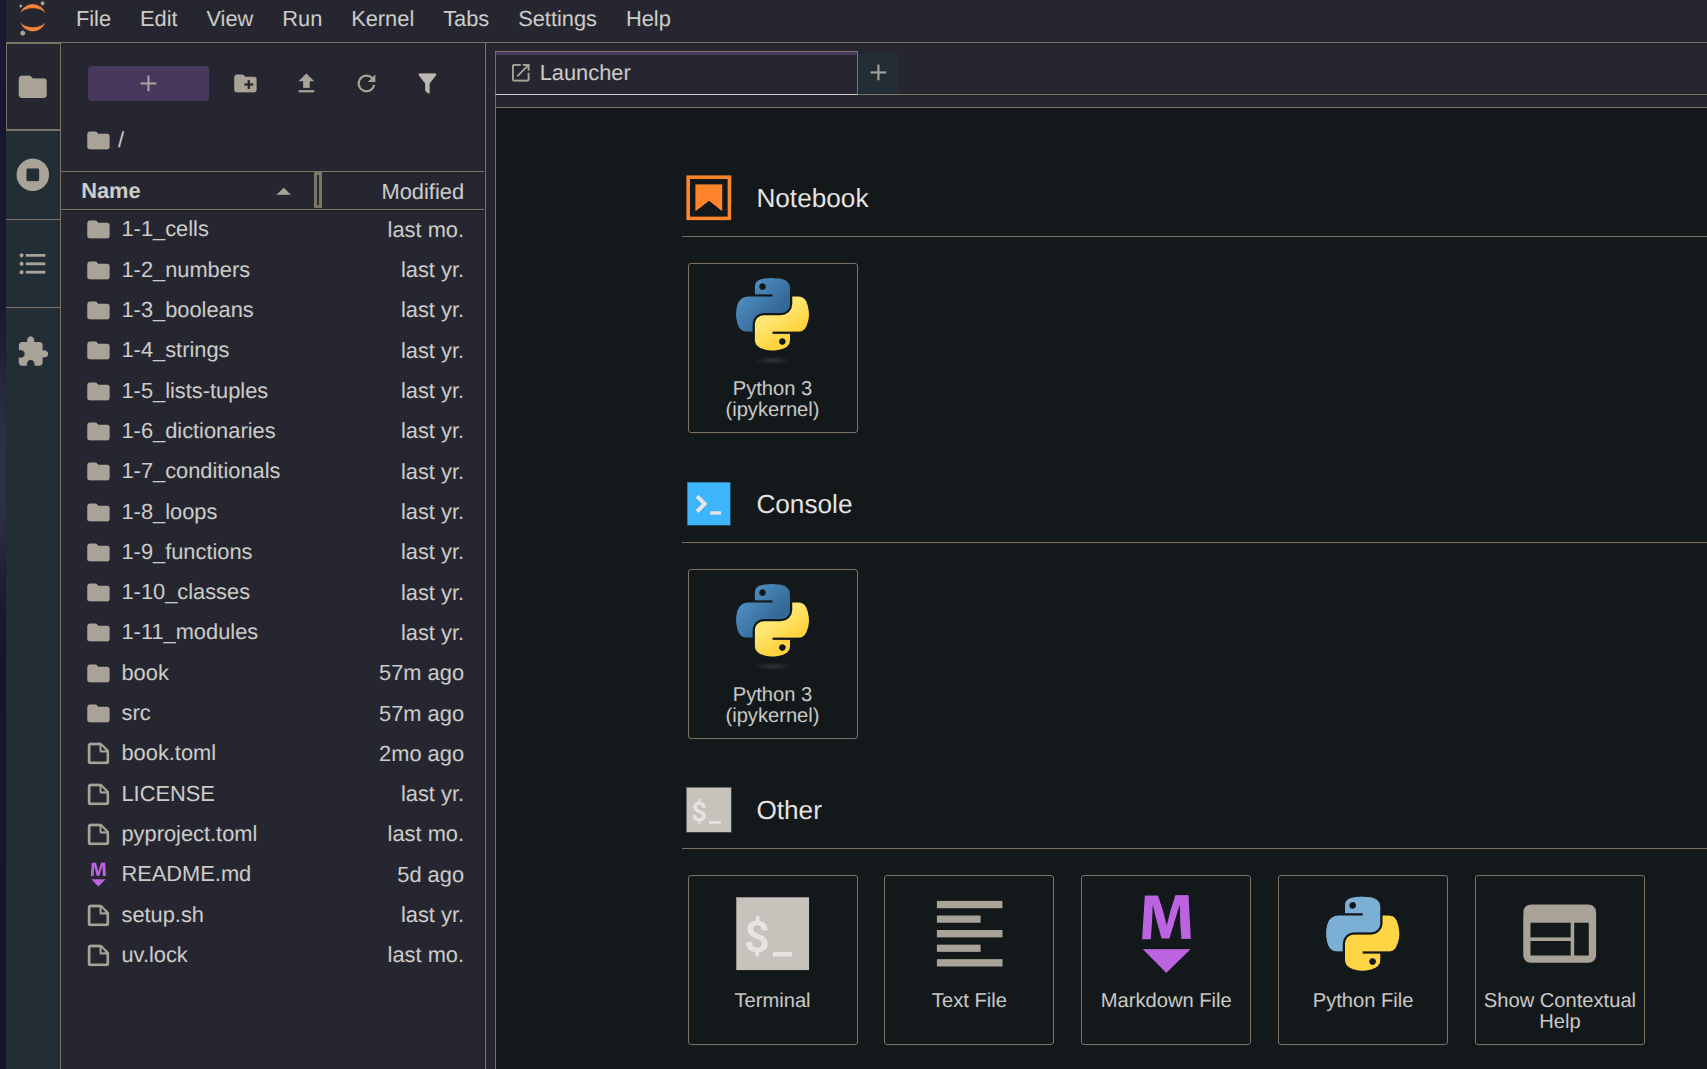Viewport: 1707px width, 1069px height.
Task: Open the Settings menu
Action: pos(557,19)
